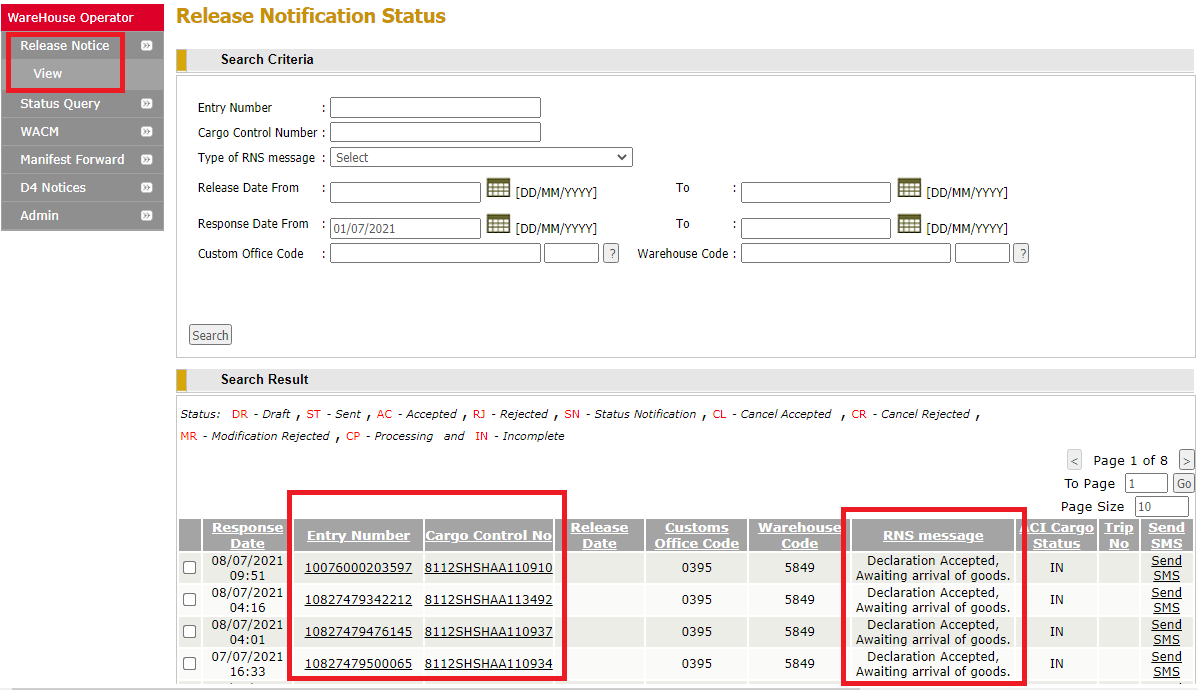Image resolution: width=1198 pixels, height=690 pixels.
Task: Expand Release Notice arrow icon in sidebar
Action: pyautogui.click(x=147, y=46)
